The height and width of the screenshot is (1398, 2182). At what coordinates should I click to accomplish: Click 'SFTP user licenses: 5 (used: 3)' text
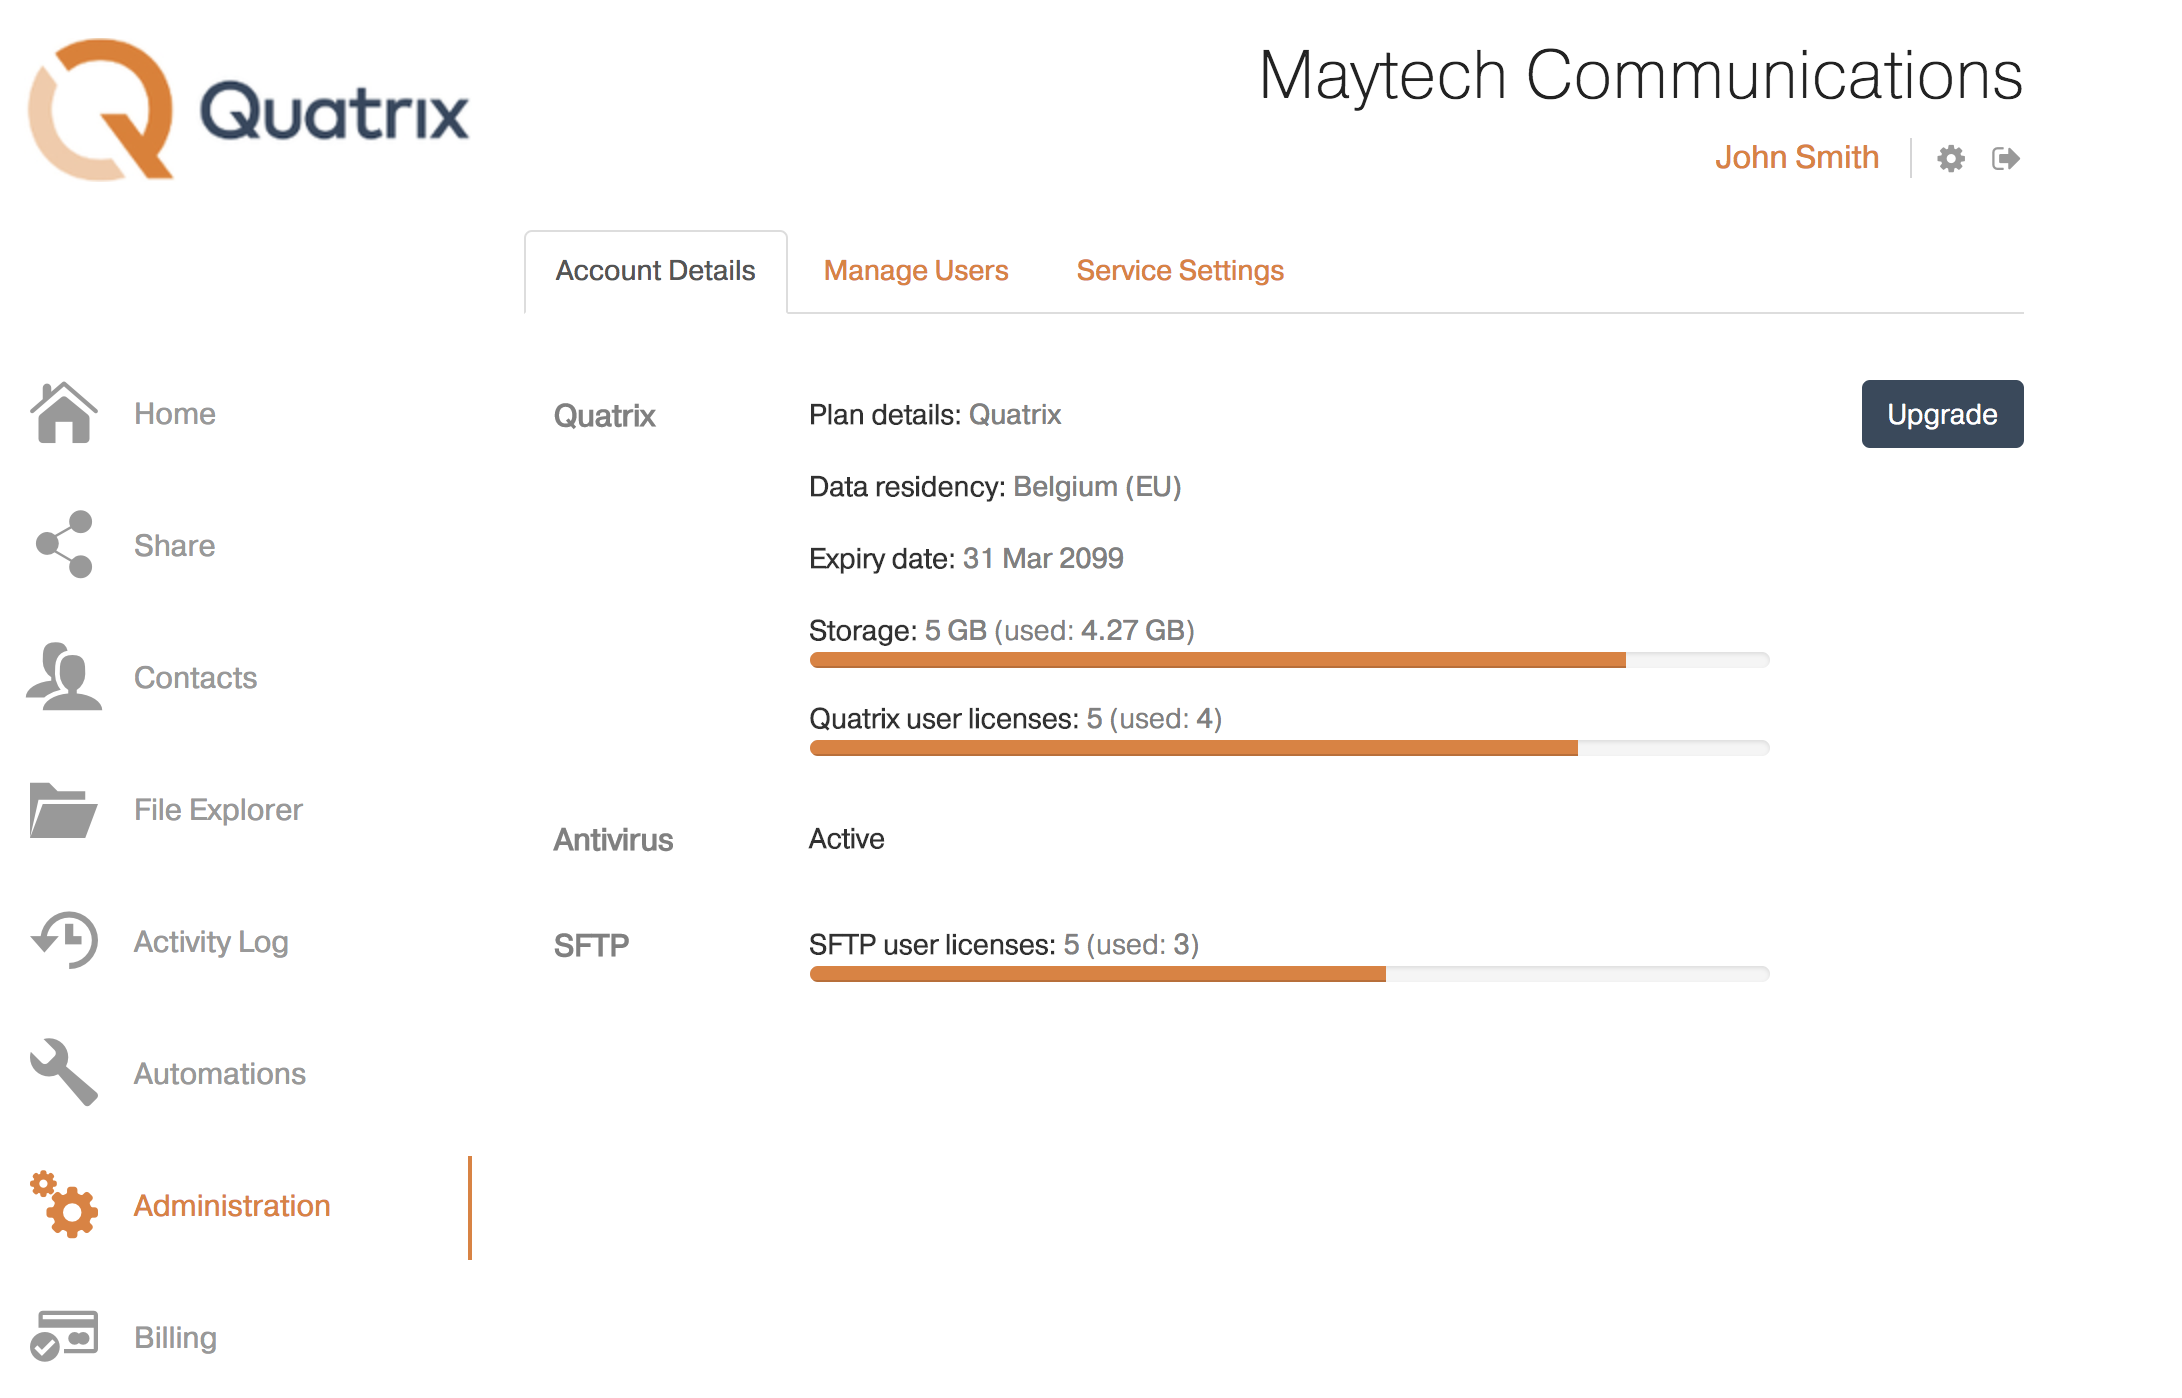coord(1004,945)
